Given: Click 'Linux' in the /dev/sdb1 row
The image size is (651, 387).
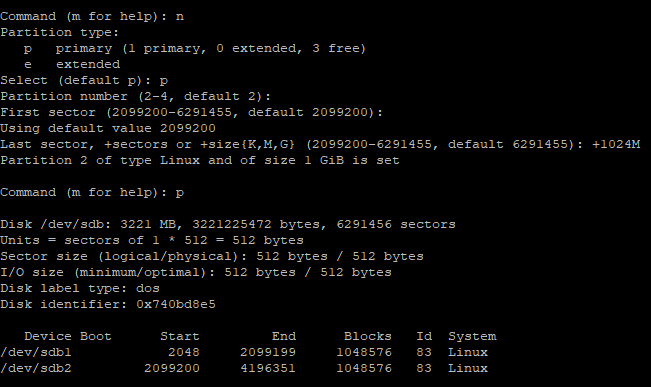Looking at the screenshot, I should [x=468, y=353].
